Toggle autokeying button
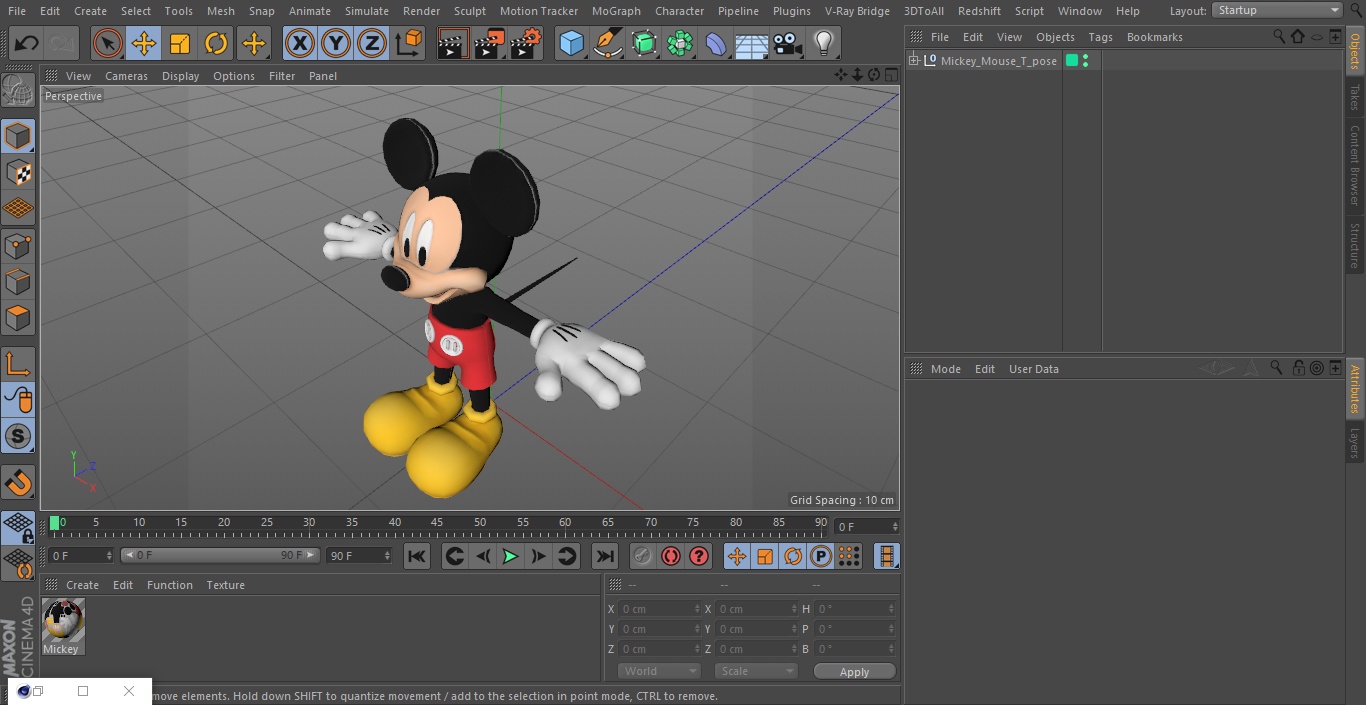1366x705 pixels. tap(671, 556)
